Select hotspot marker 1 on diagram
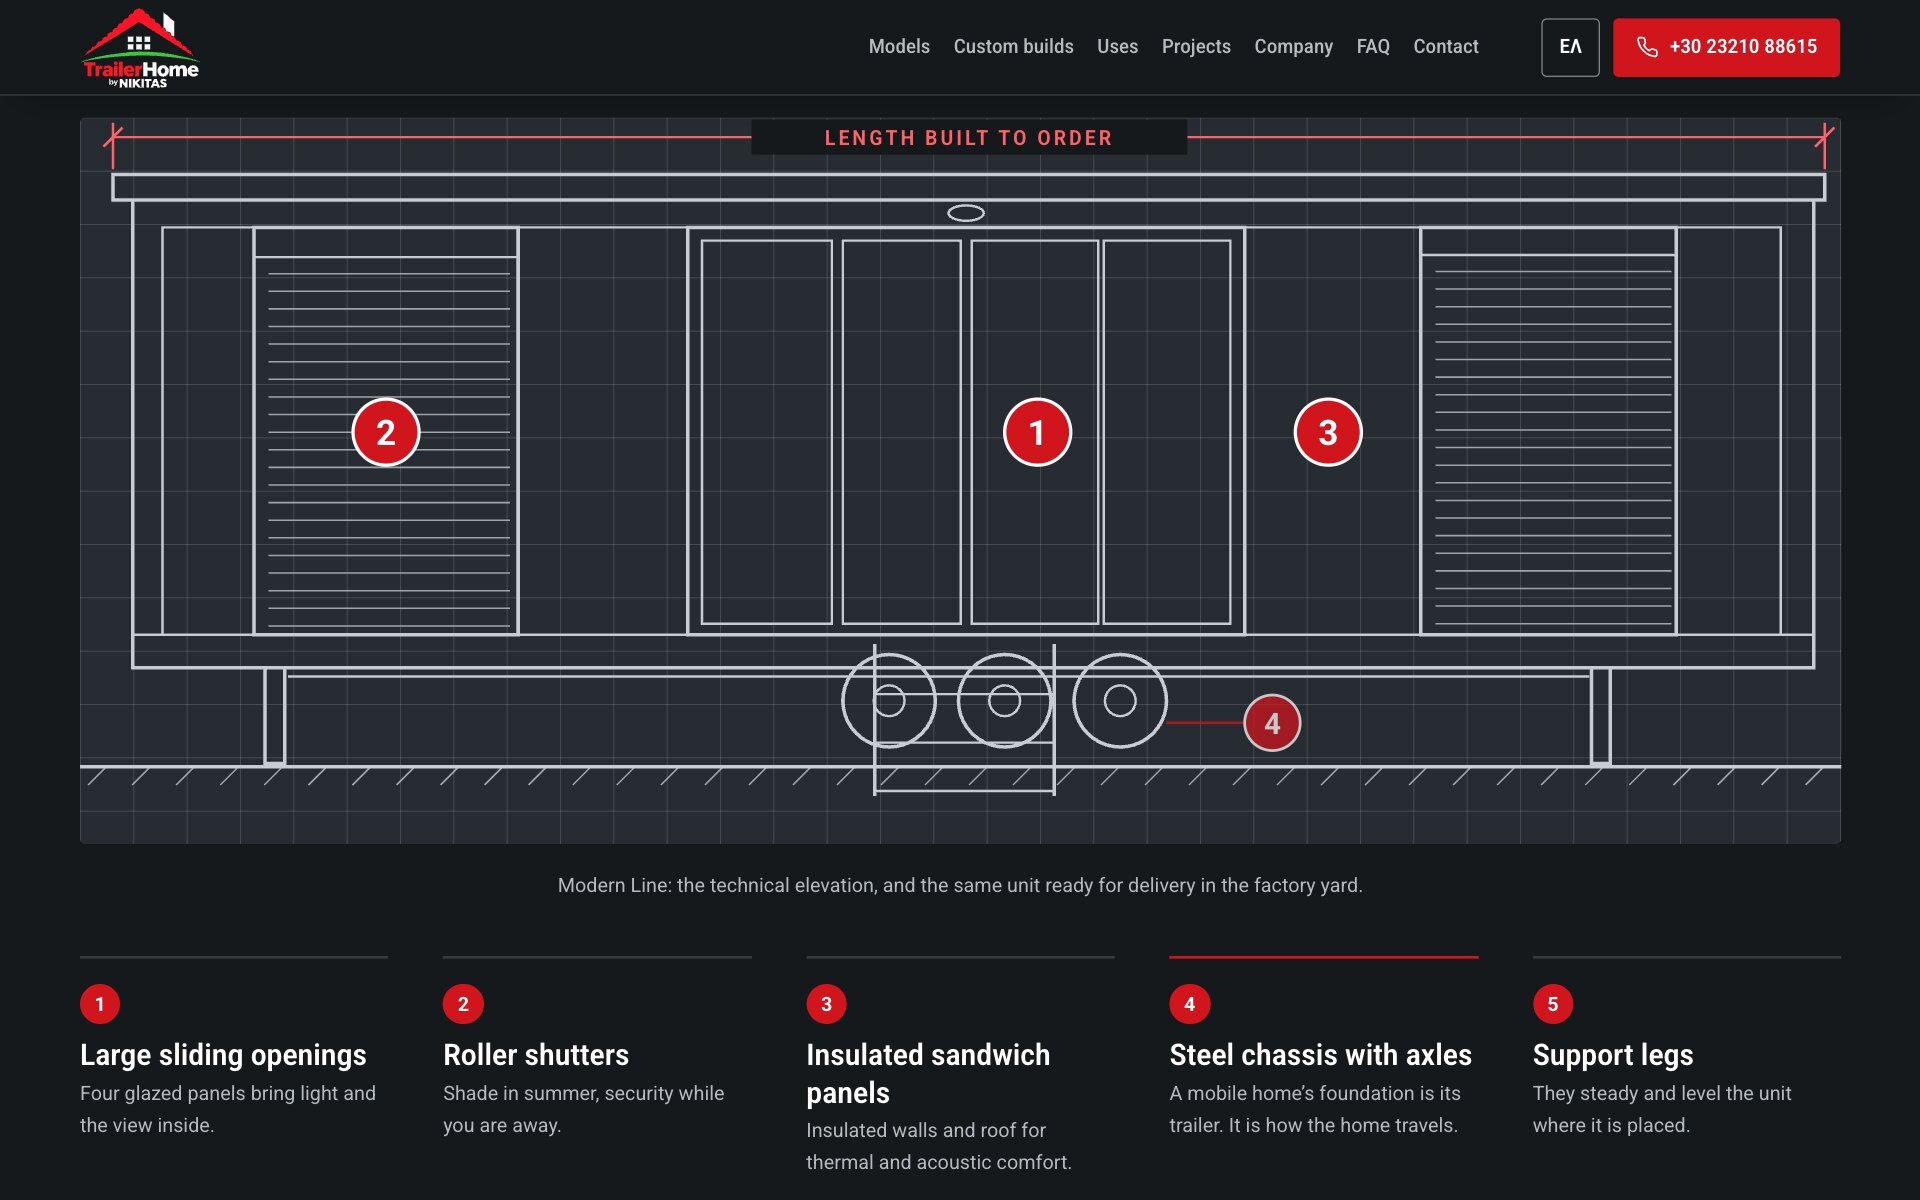1920x1200 pixels. 1037,433
